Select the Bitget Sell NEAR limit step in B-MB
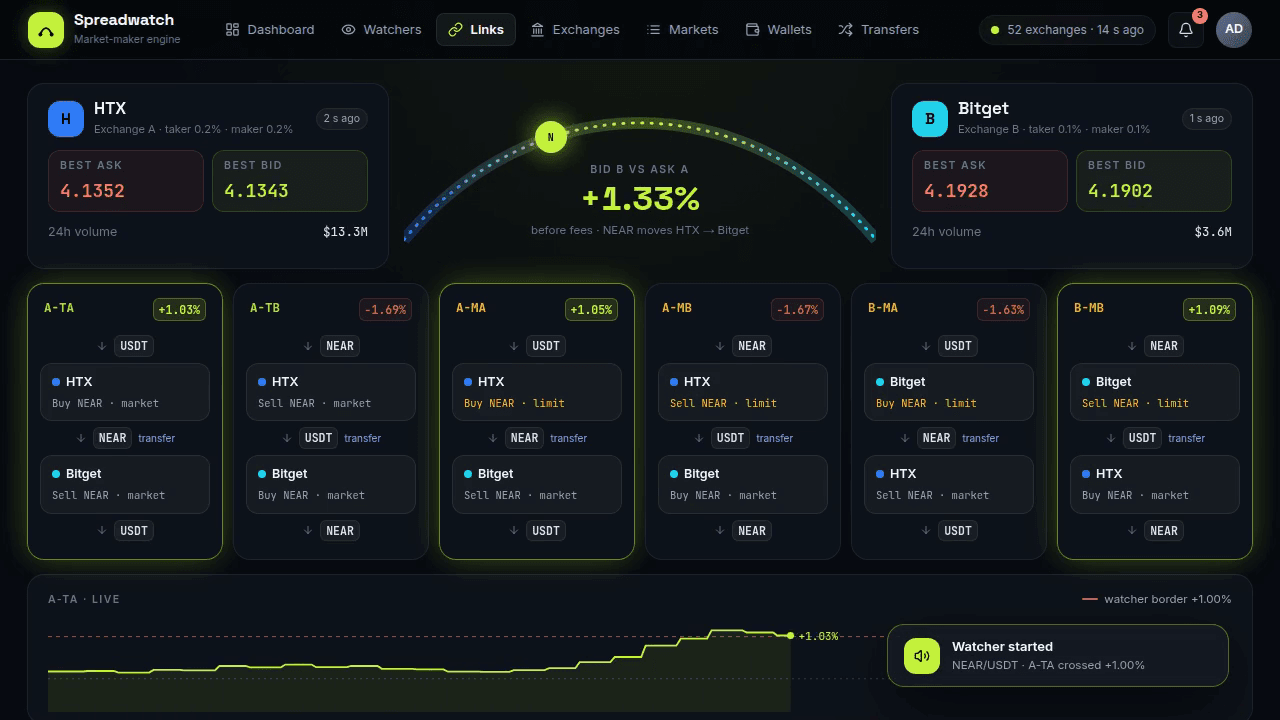Screen dimensions: 1280x720 pyautogui.click(x=1155, y=392)
